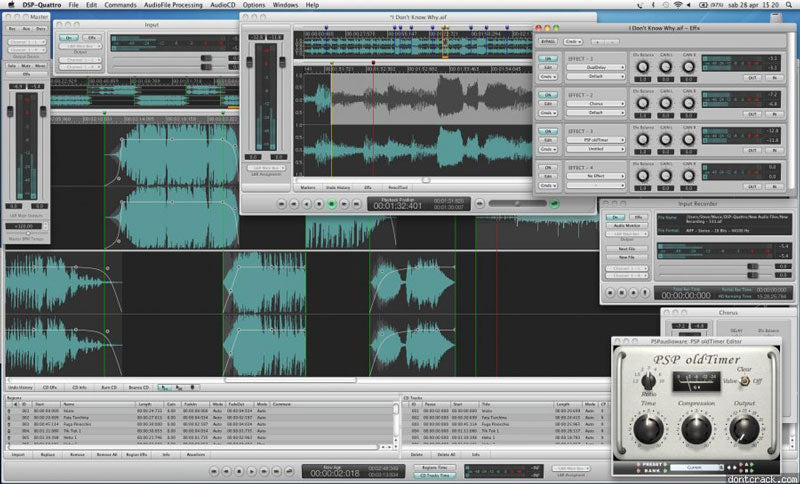Click volume icon in macOS menu bar

(x=690, y=5)
